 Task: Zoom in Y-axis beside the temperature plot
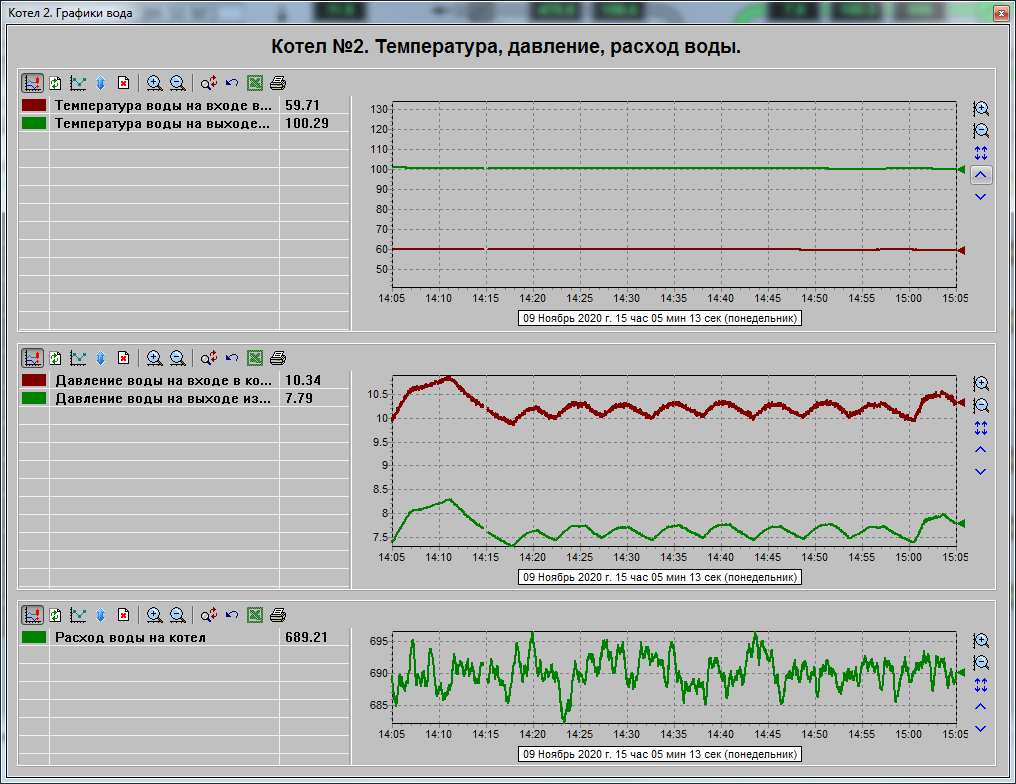click(x=981, y=109)
